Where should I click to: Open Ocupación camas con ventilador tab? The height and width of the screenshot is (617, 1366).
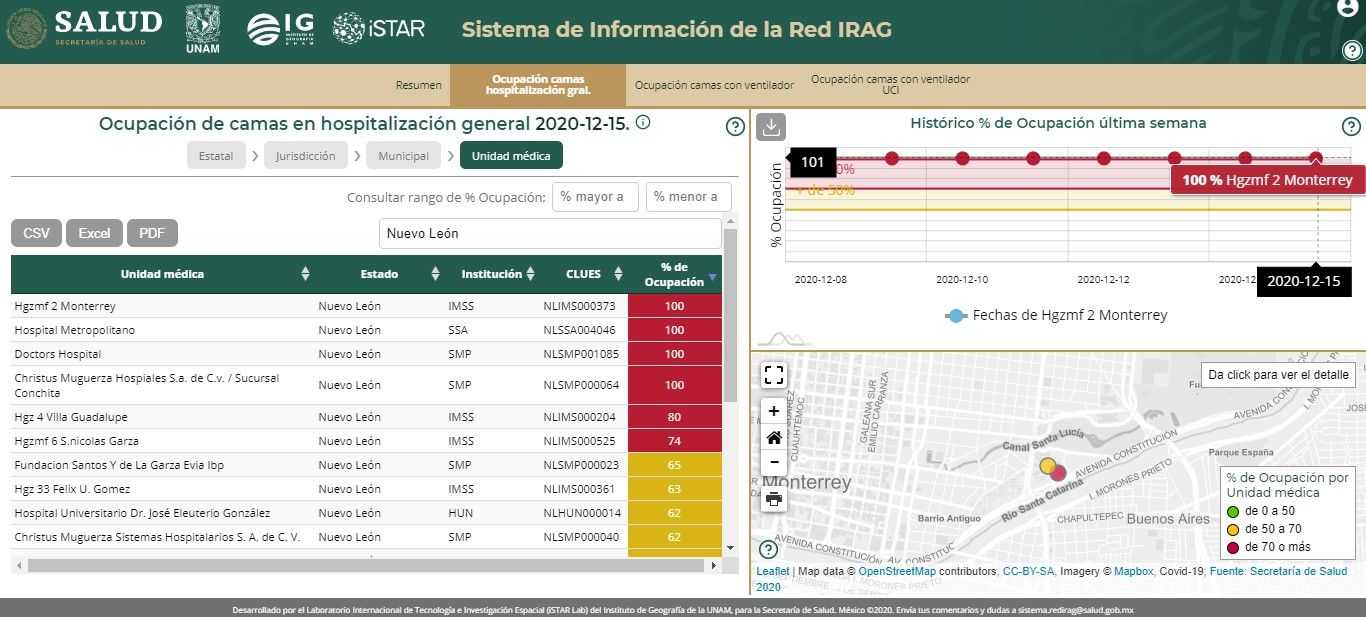tap(714, 85)
